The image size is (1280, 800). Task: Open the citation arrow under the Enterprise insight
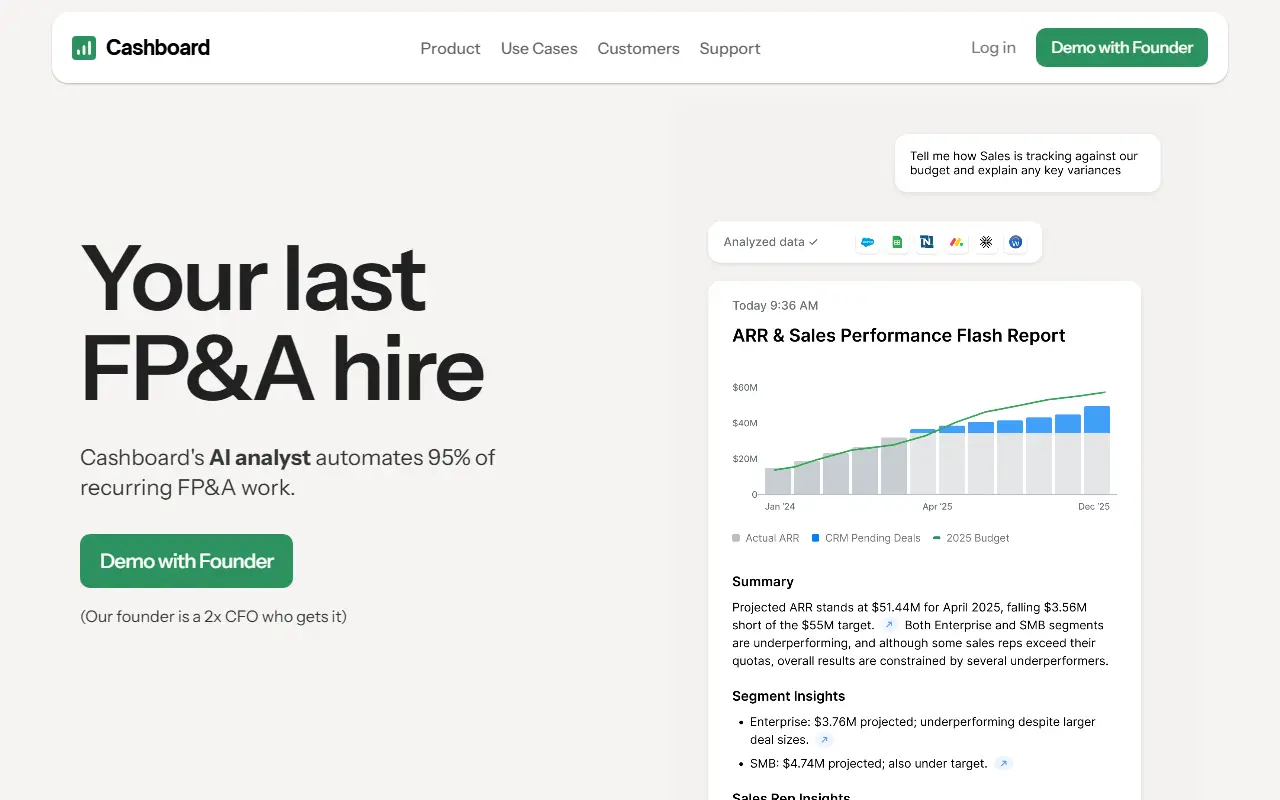(824, 740)
